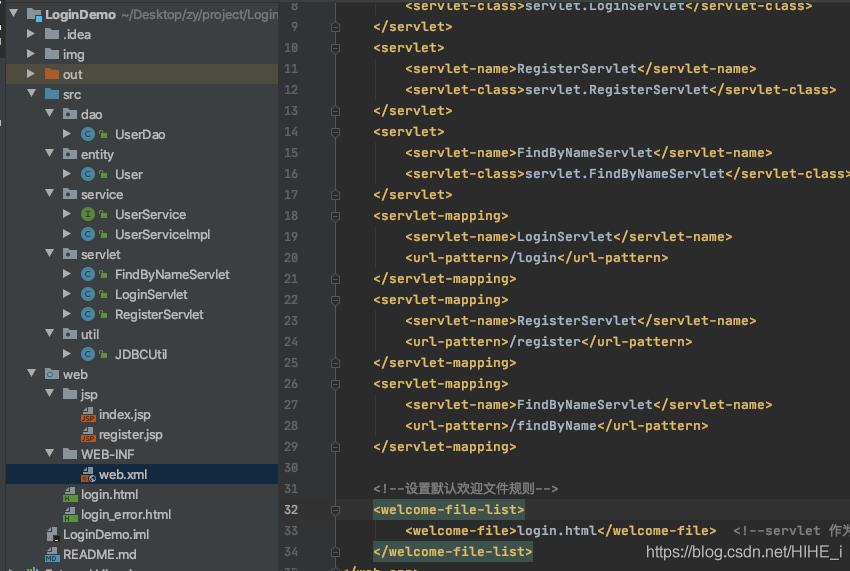Select register.jsp in the project tree
This screenshot has width=850, height=571.
(130, 434)
